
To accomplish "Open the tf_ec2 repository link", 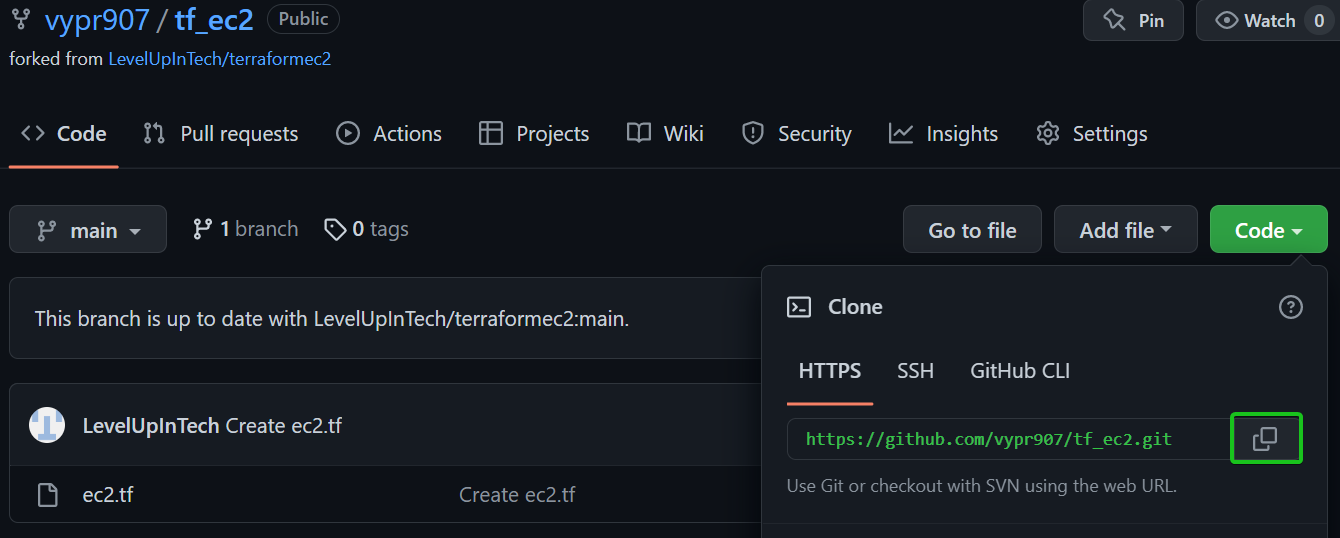I will (x=214, y=19).
